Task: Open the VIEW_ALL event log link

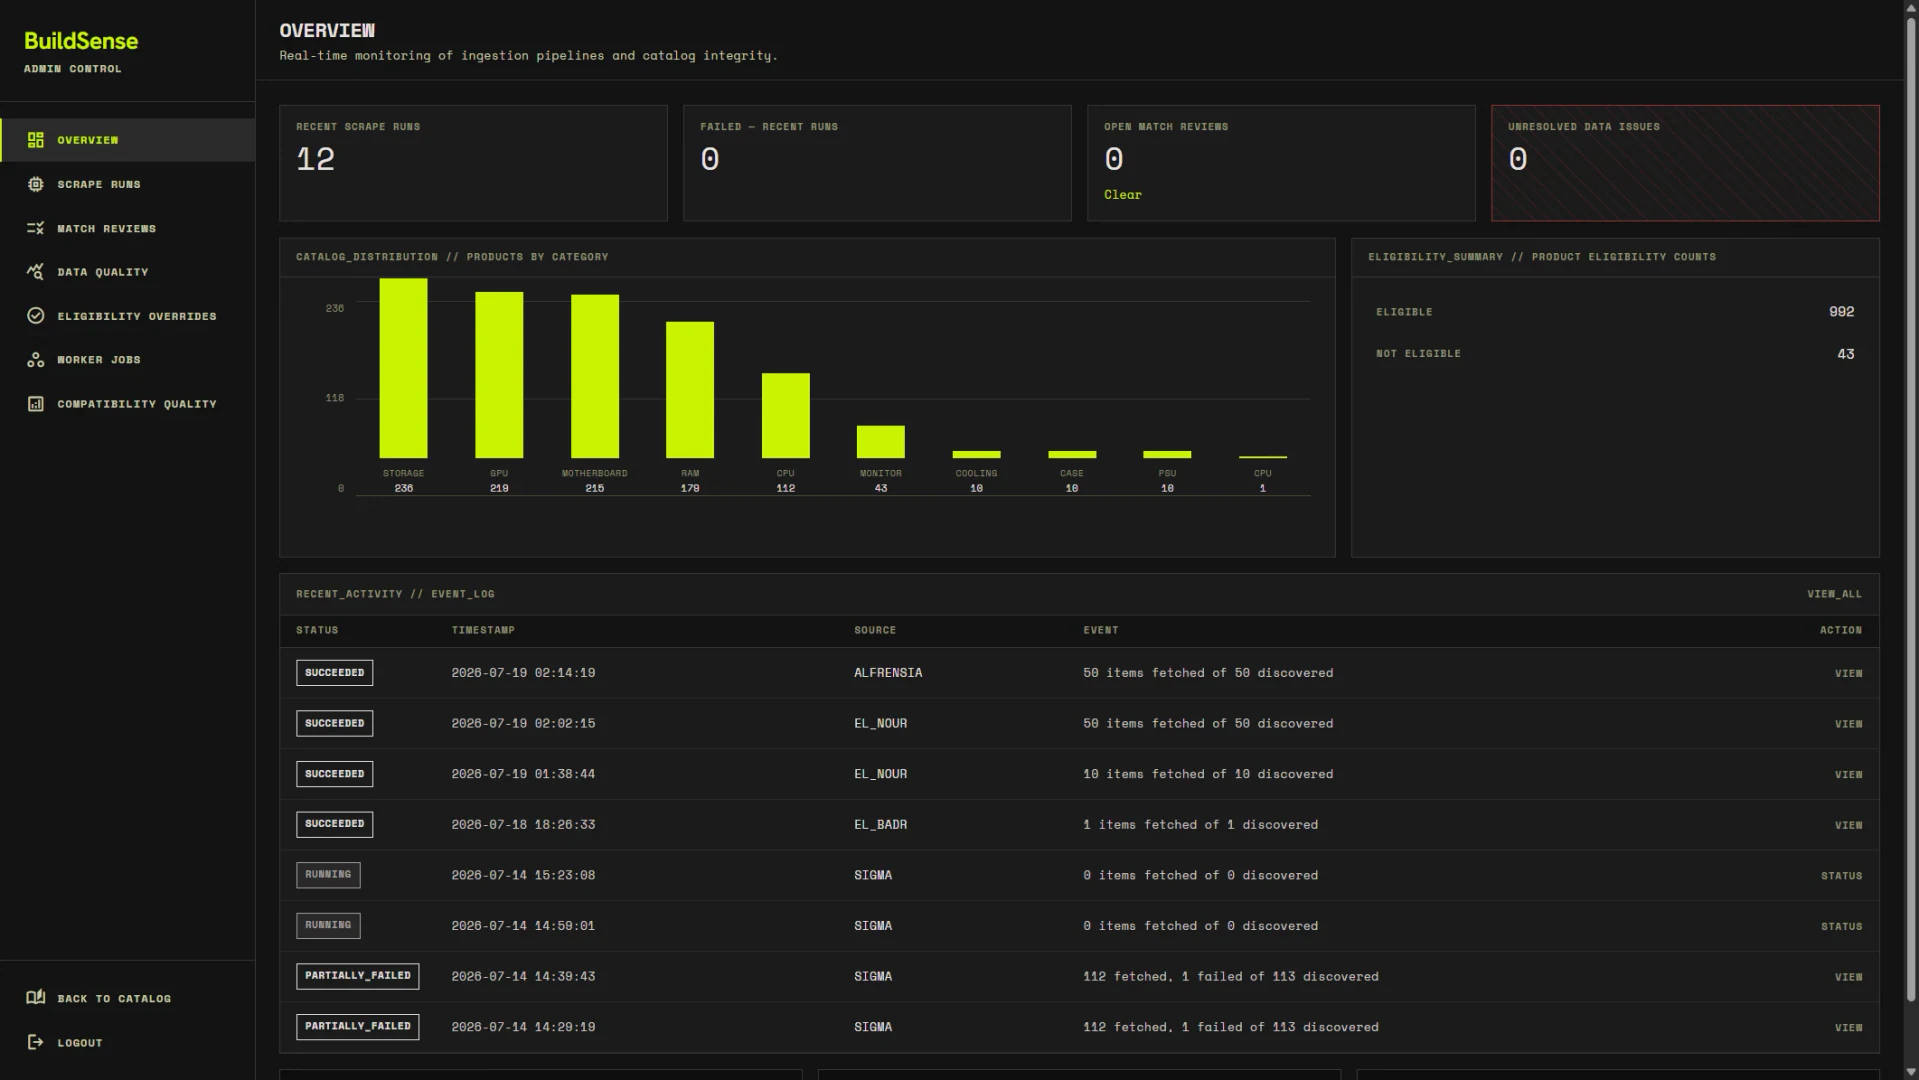Action: pyautogui.click(x=1834, y=594)
